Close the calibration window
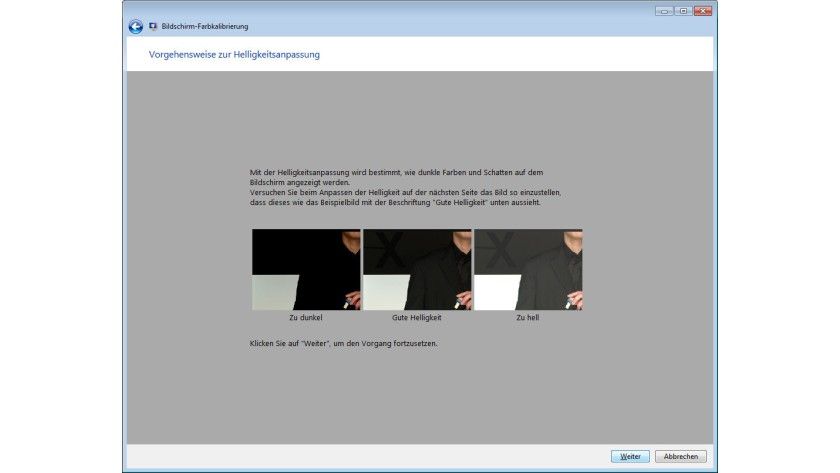 703,11
